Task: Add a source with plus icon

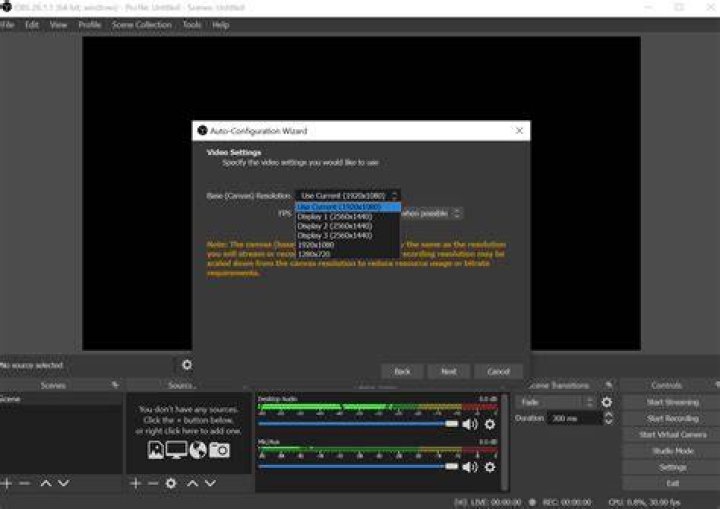Action: [x=135, y=483]
